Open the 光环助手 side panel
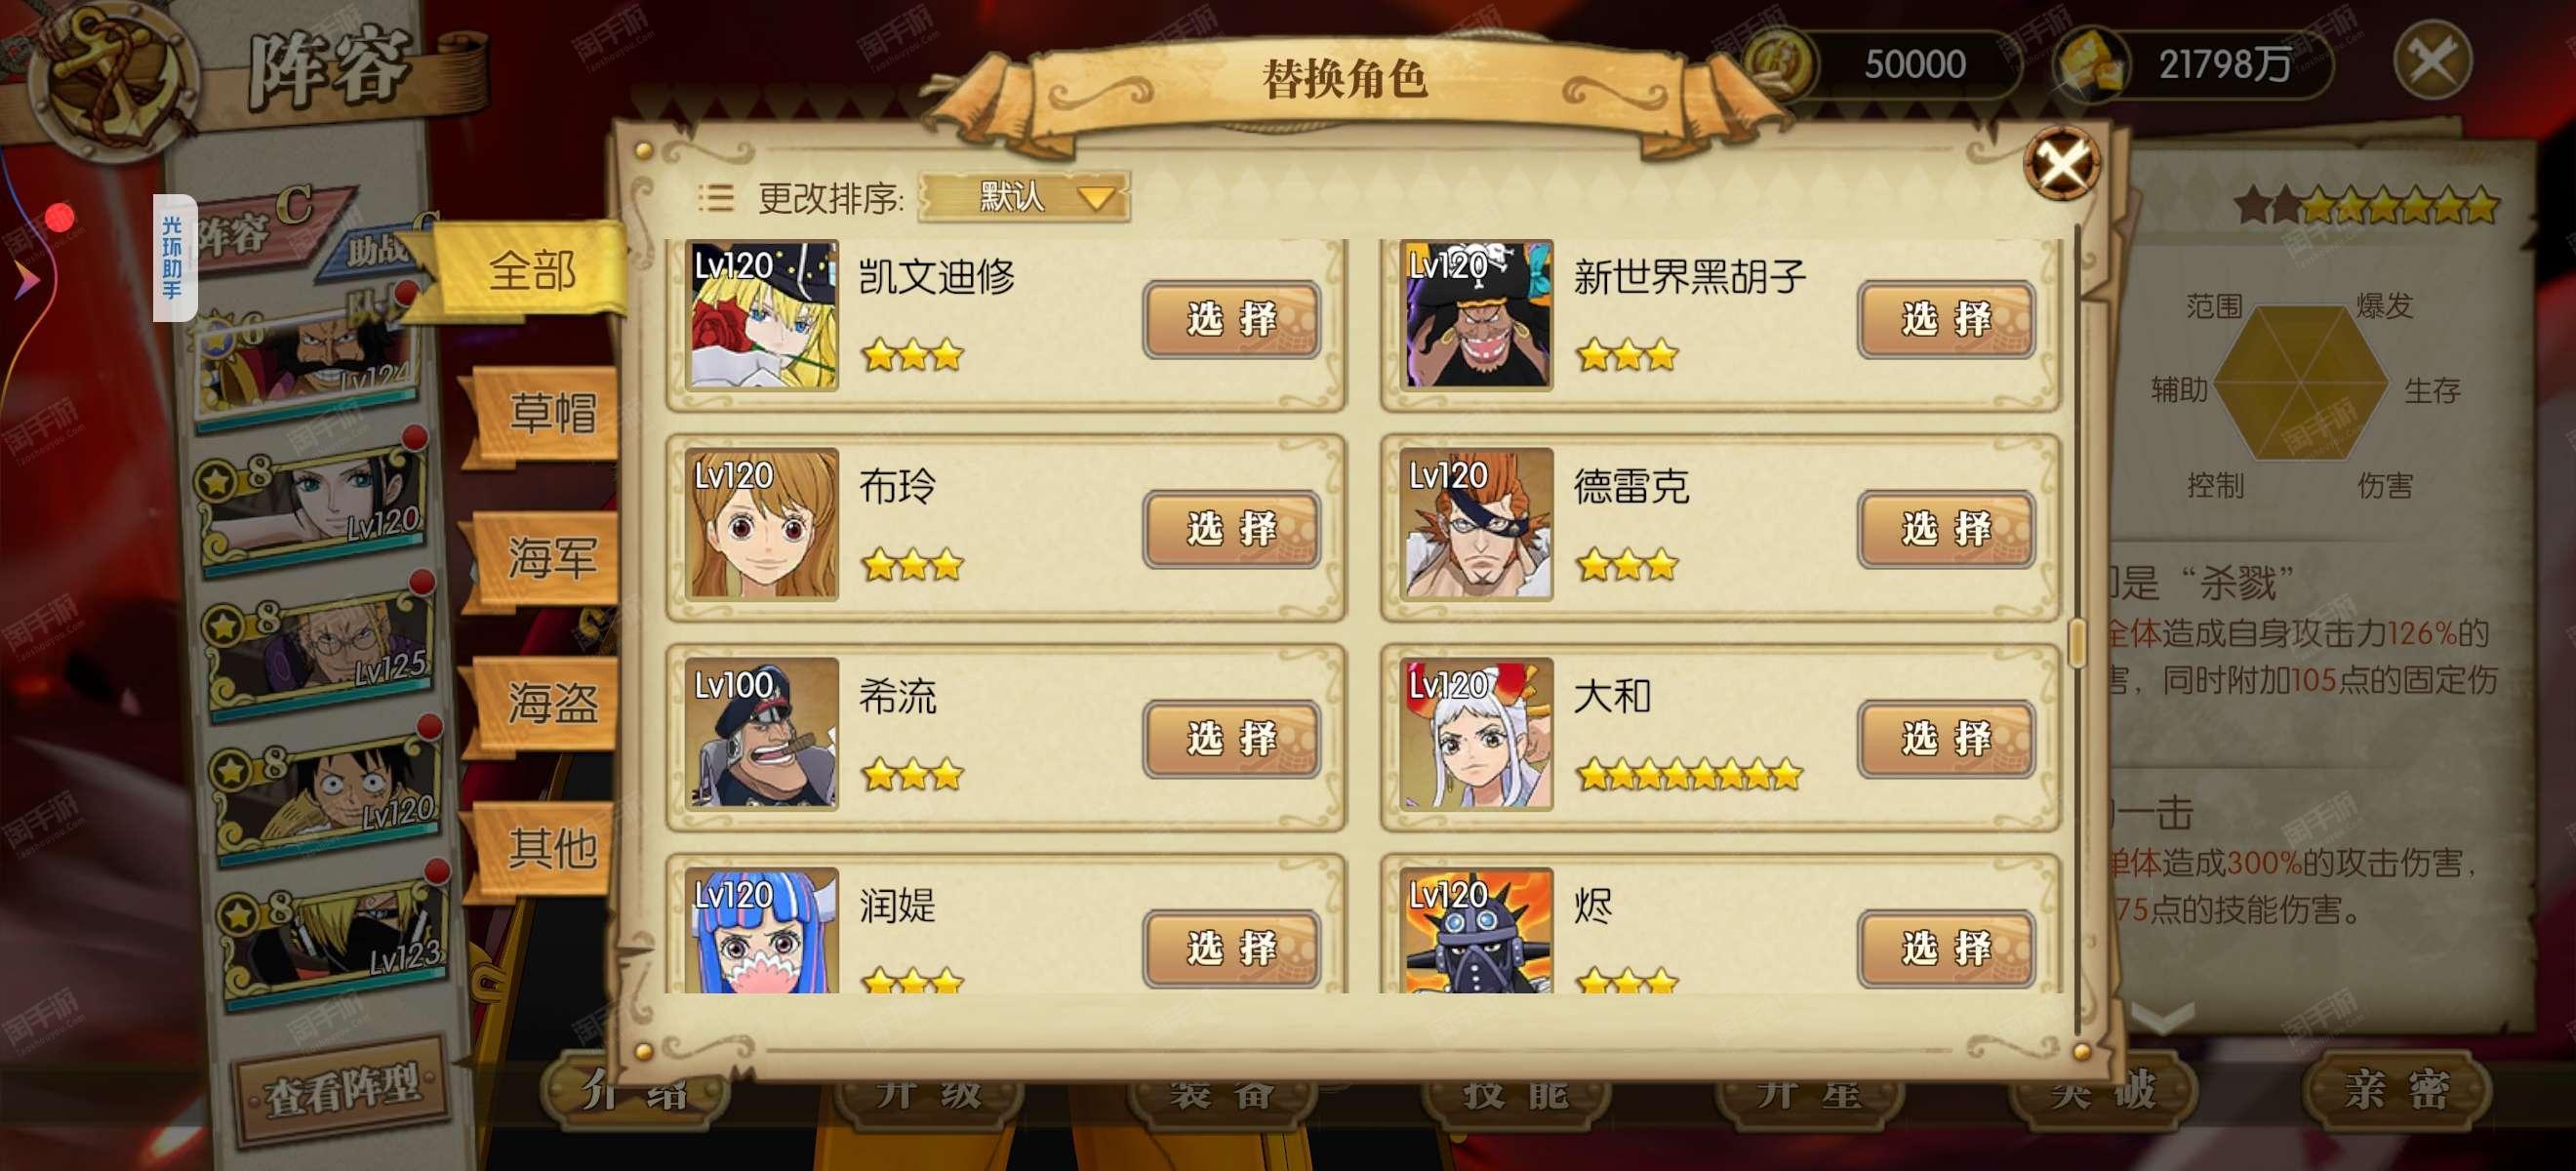This screenshot has height=1171, width=2576. (x=174, y=258)
